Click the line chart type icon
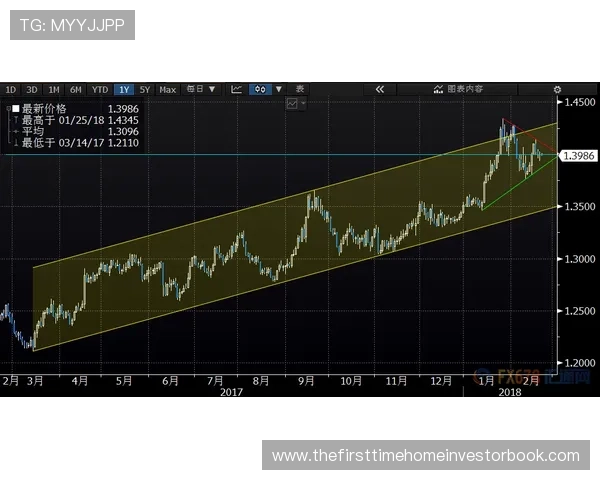 [x=237, y=89]
